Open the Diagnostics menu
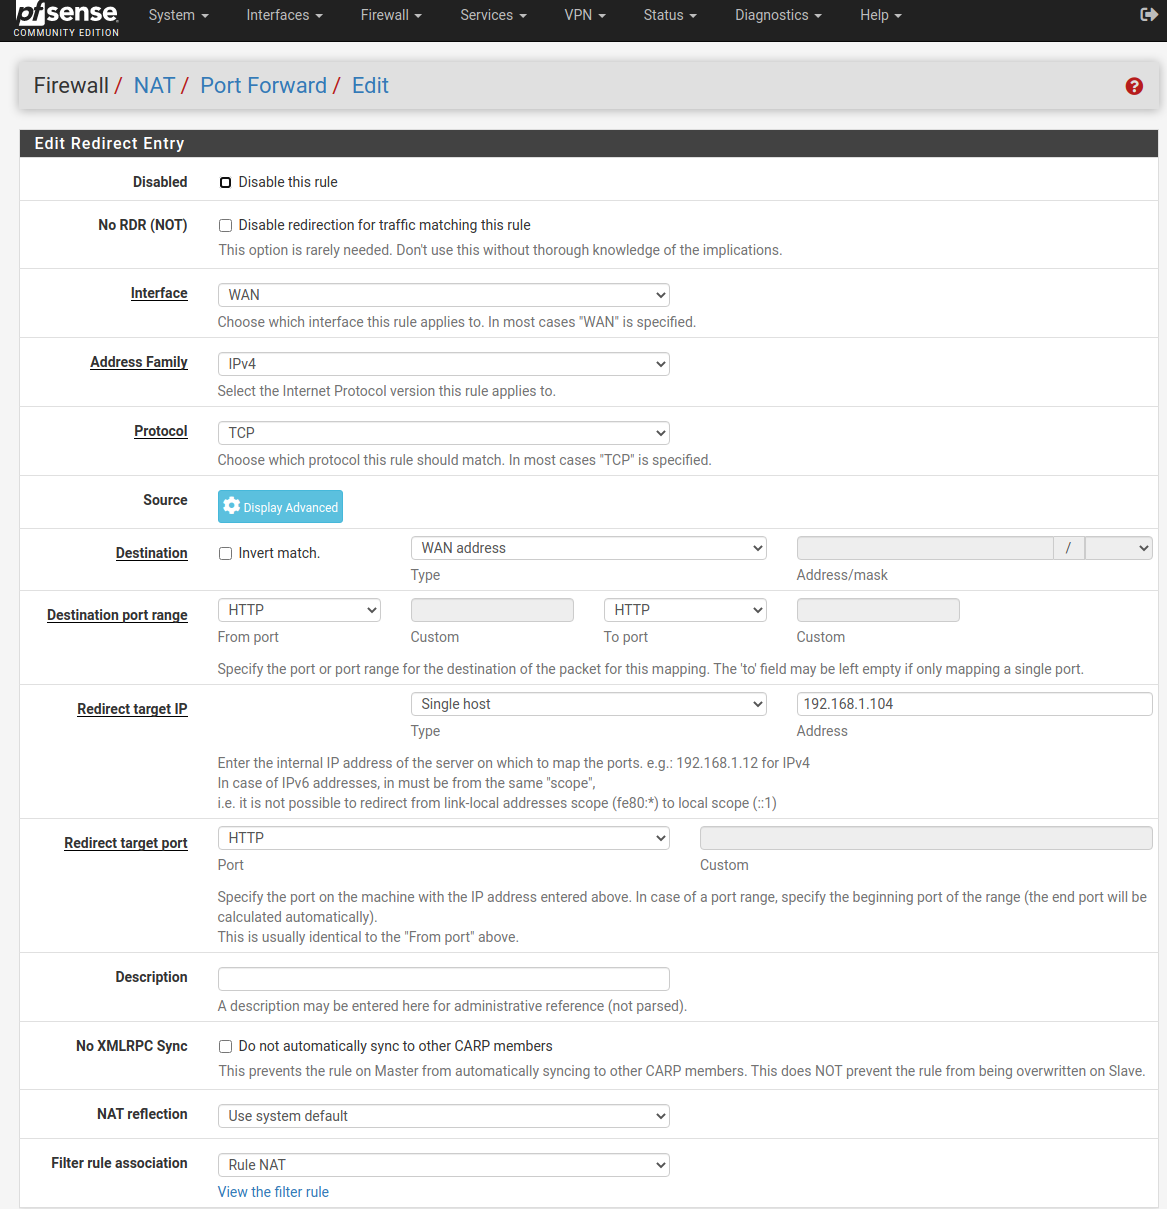The height and width of the screenshot is (1209, 1167). coord(777,15)
